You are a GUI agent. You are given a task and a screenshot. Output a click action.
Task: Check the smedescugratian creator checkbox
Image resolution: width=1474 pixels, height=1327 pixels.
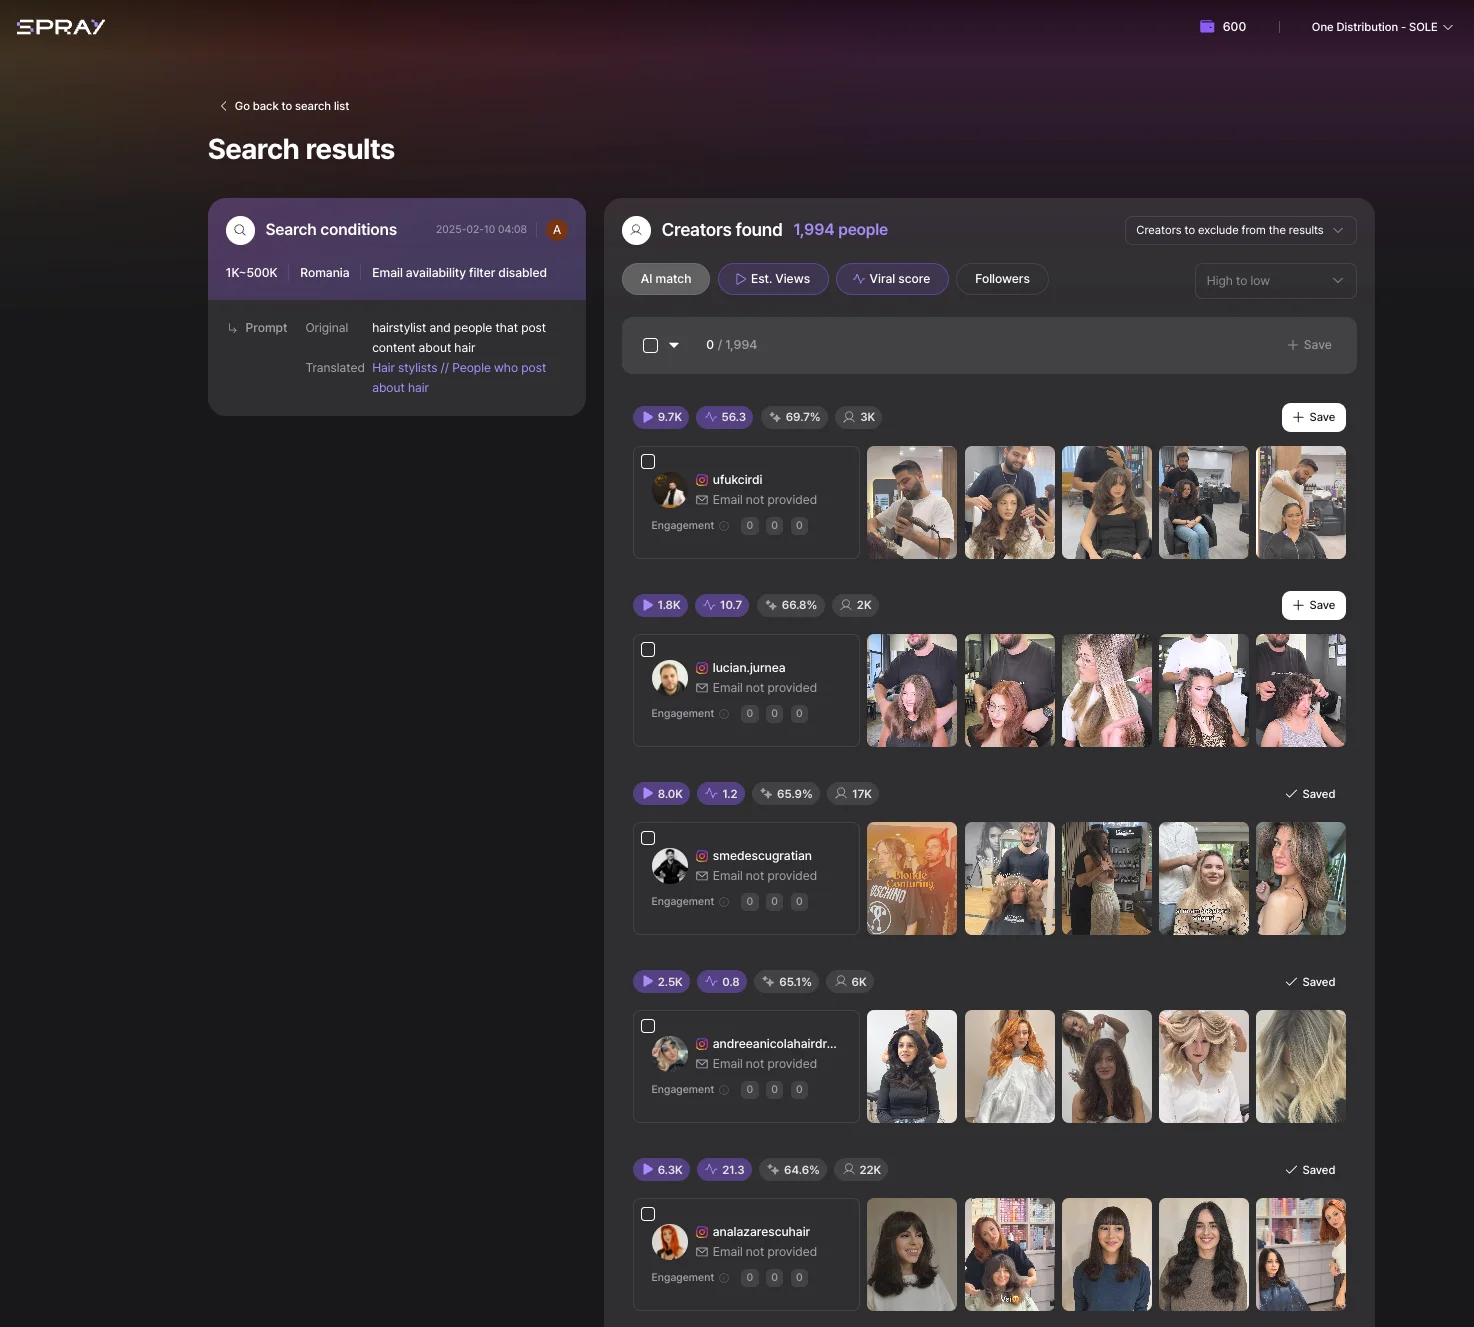point(648,838)
